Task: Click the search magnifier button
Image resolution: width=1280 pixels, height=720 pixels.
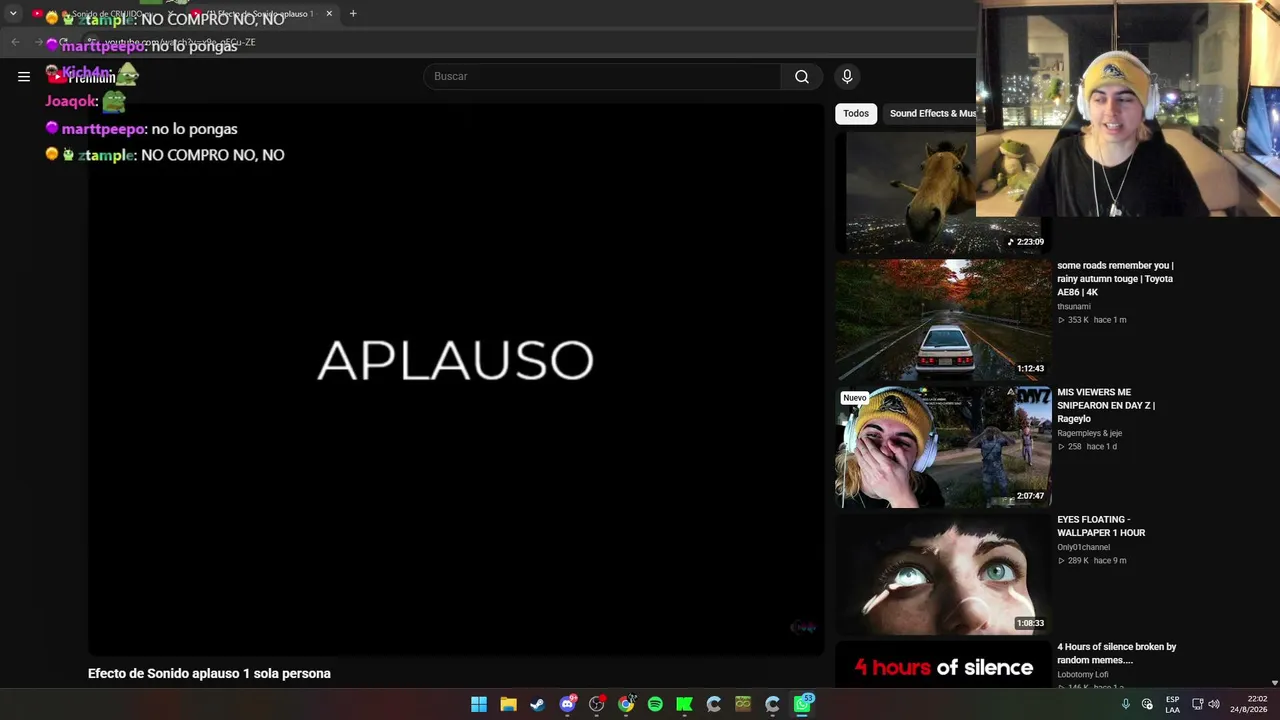Action: pyautogui.click(x=802, y=76)
